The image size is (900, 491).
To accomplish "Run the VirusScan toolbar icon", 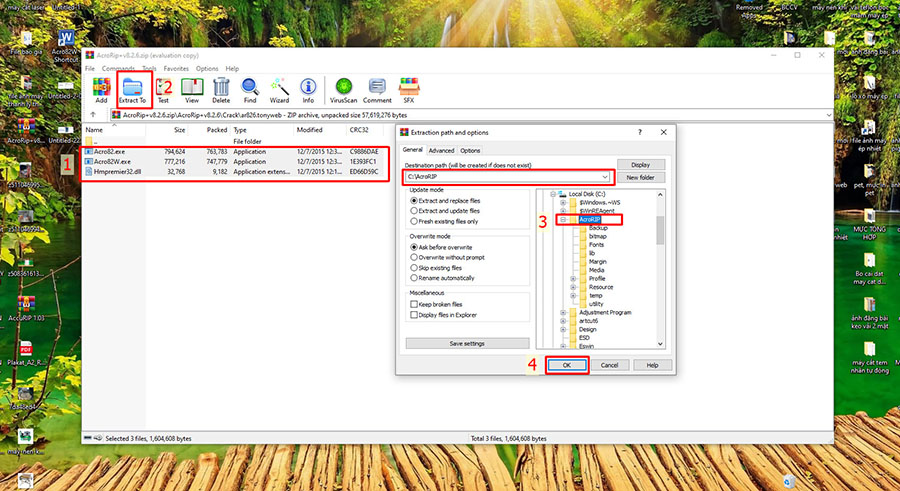I will (343, 90).
